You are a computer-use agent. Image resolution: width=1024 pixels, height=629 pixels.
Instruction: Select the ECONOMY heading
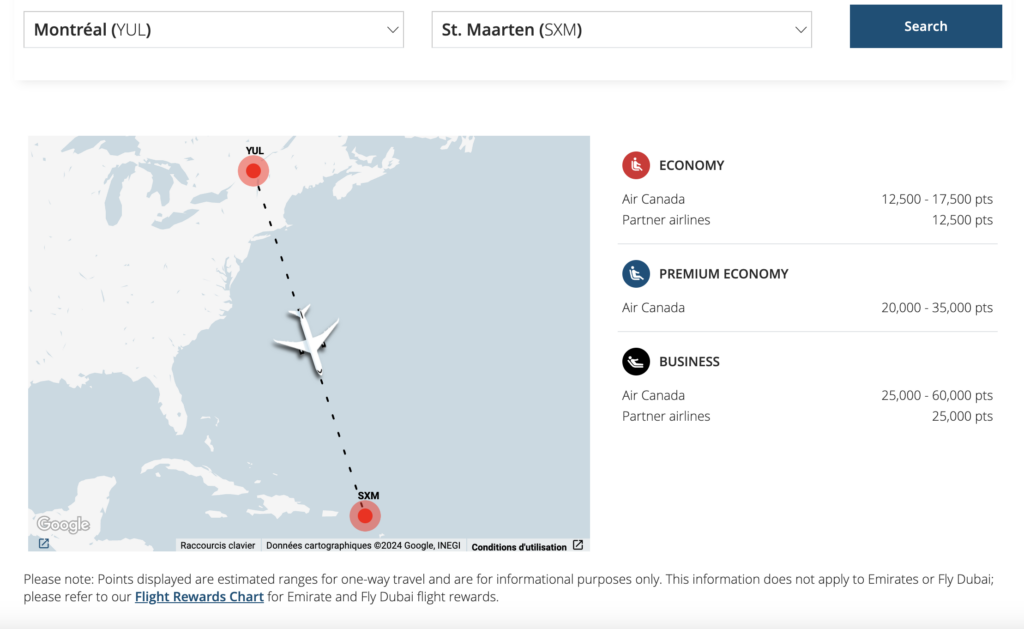tap(691, 165)
